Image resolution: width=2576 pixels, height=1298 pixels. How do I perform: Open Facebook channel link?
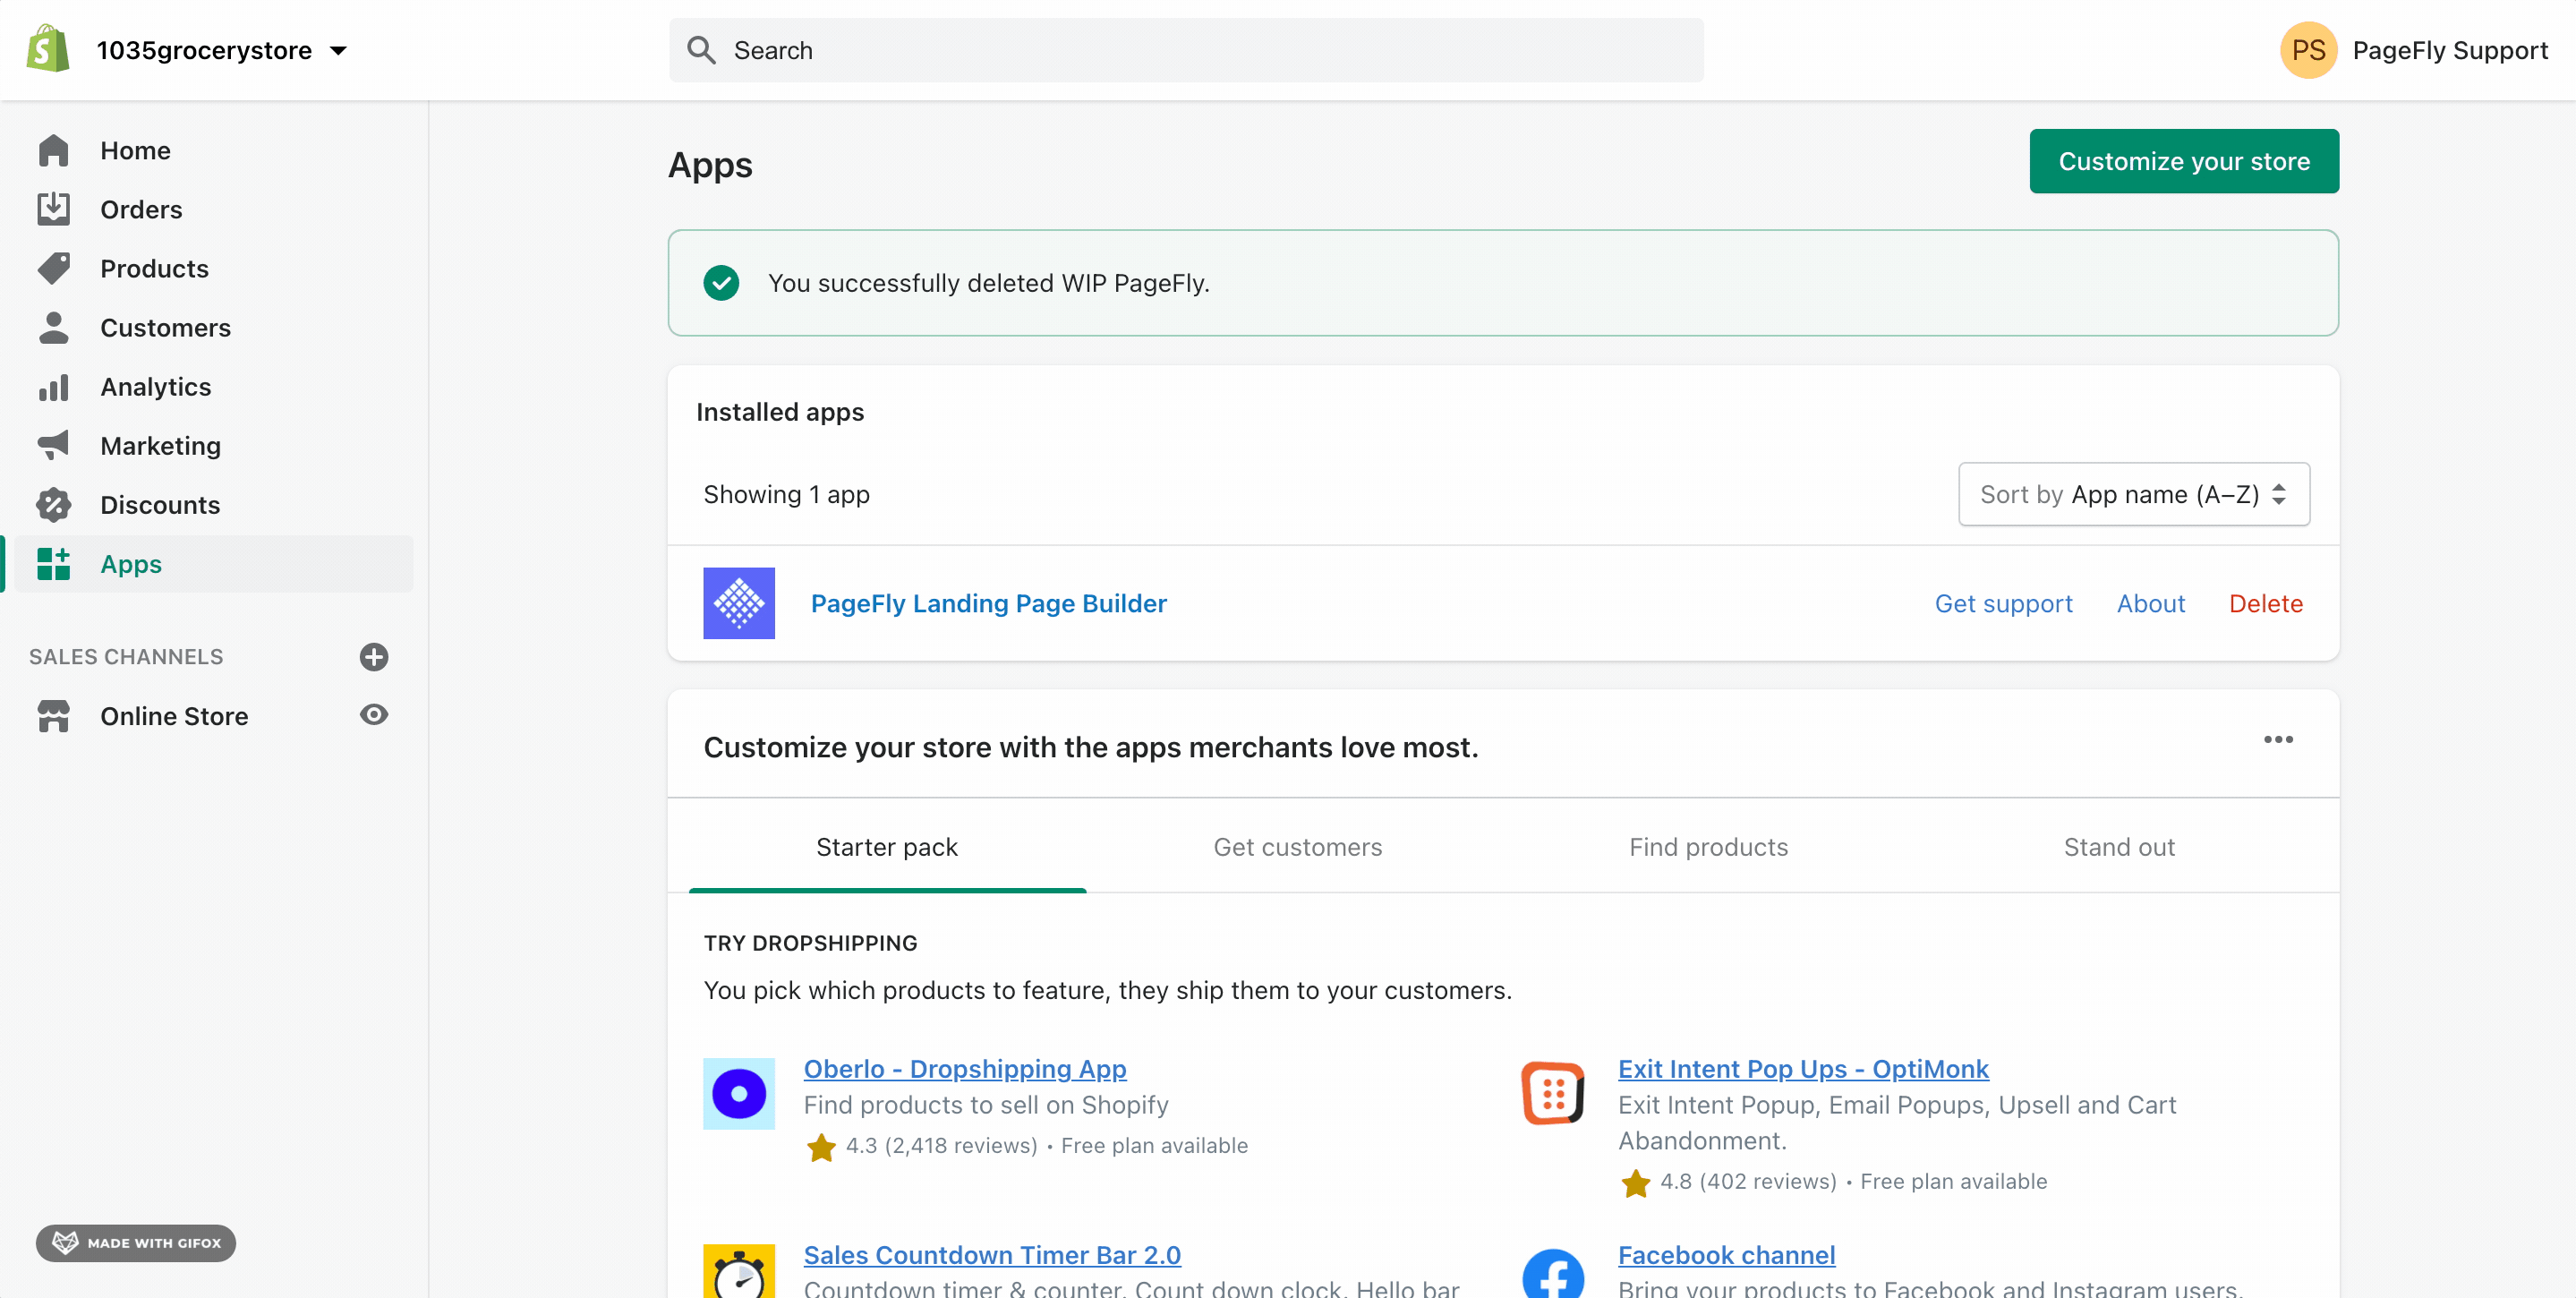[x=1726, y=1255]
